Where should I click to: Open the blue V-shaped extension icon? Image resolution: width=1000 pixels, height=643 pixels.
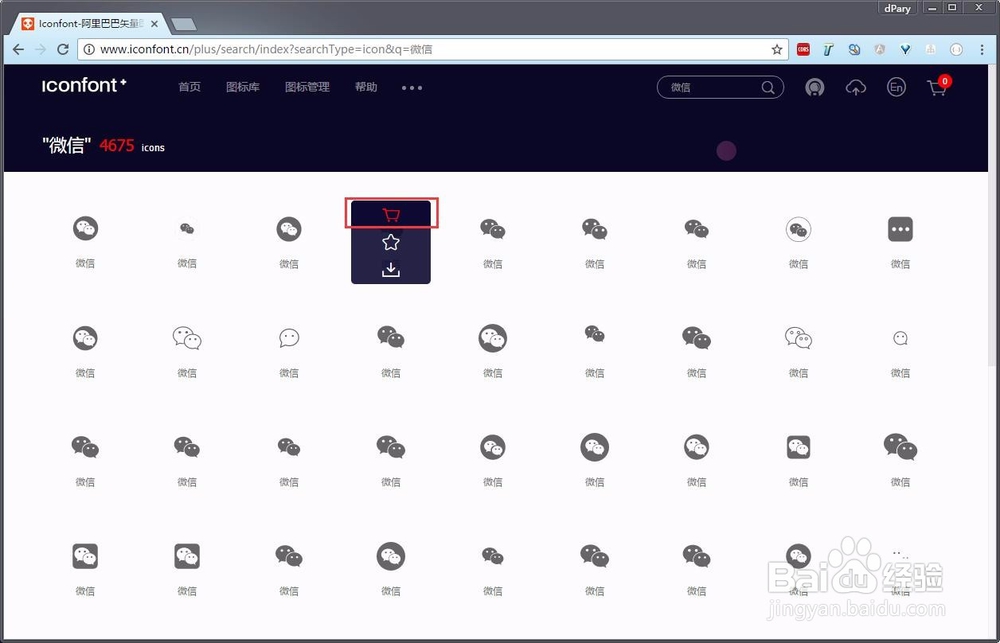[905, 49]
